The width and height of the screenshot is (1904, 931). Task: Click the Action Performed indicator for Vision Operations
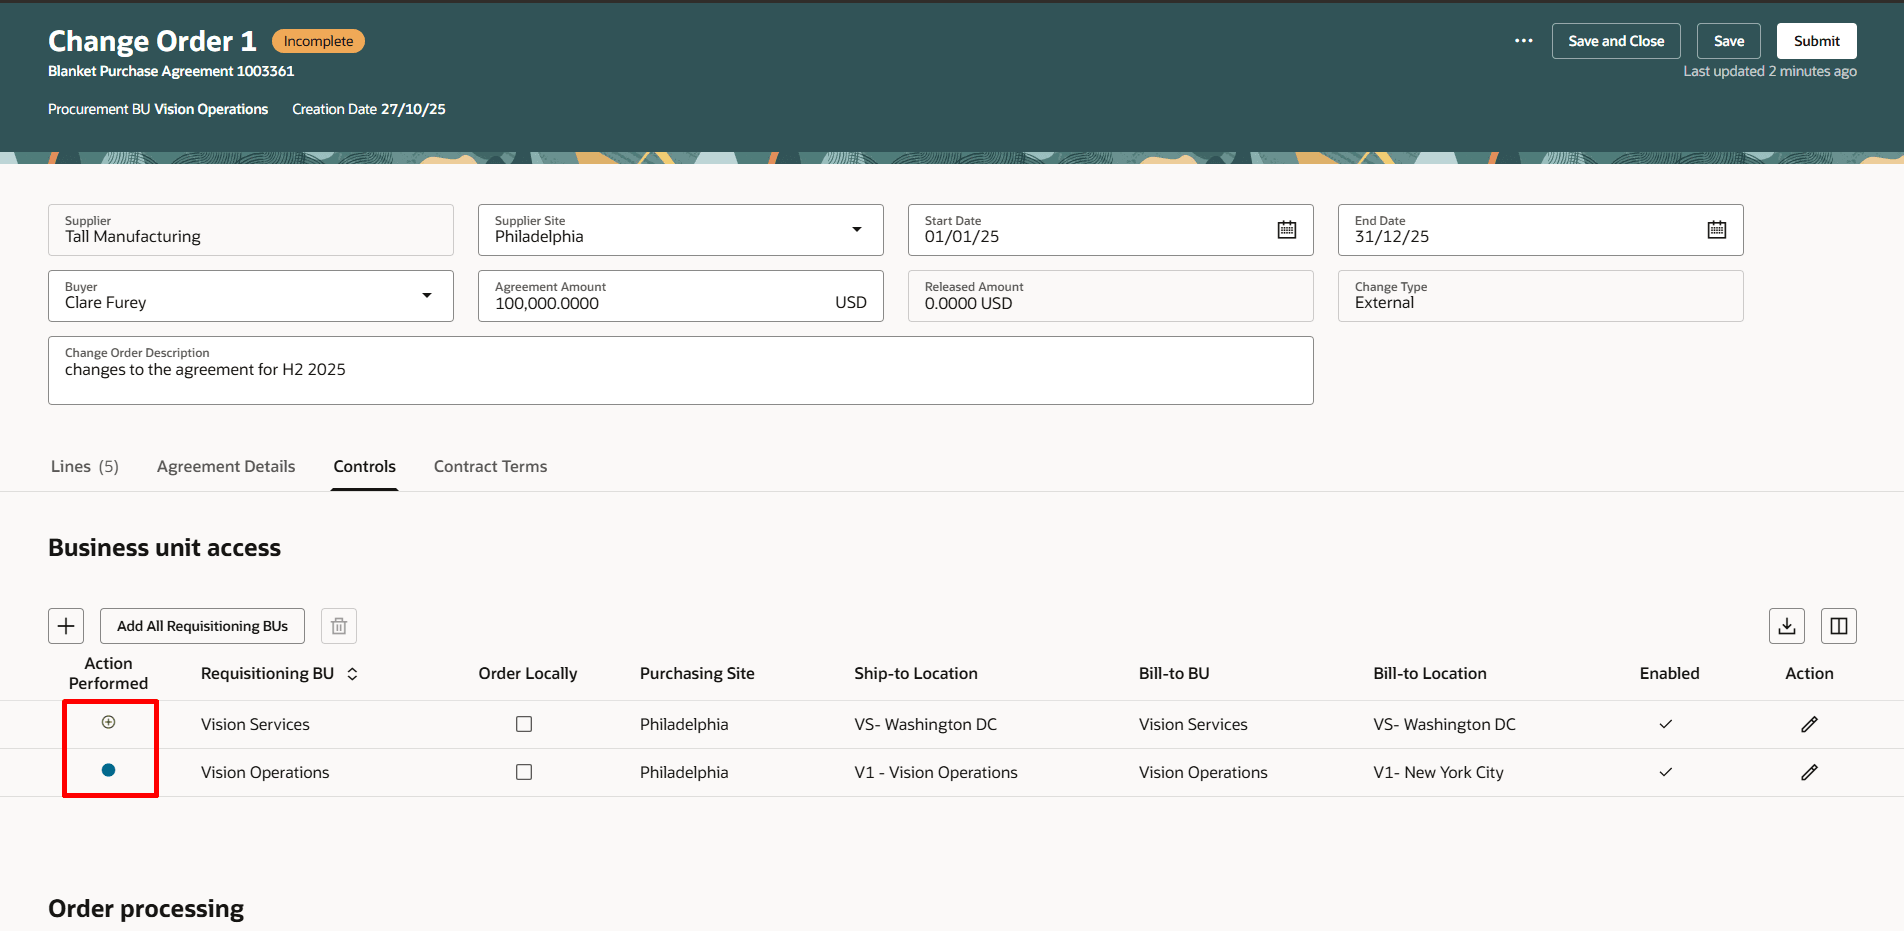coord(109,770)
